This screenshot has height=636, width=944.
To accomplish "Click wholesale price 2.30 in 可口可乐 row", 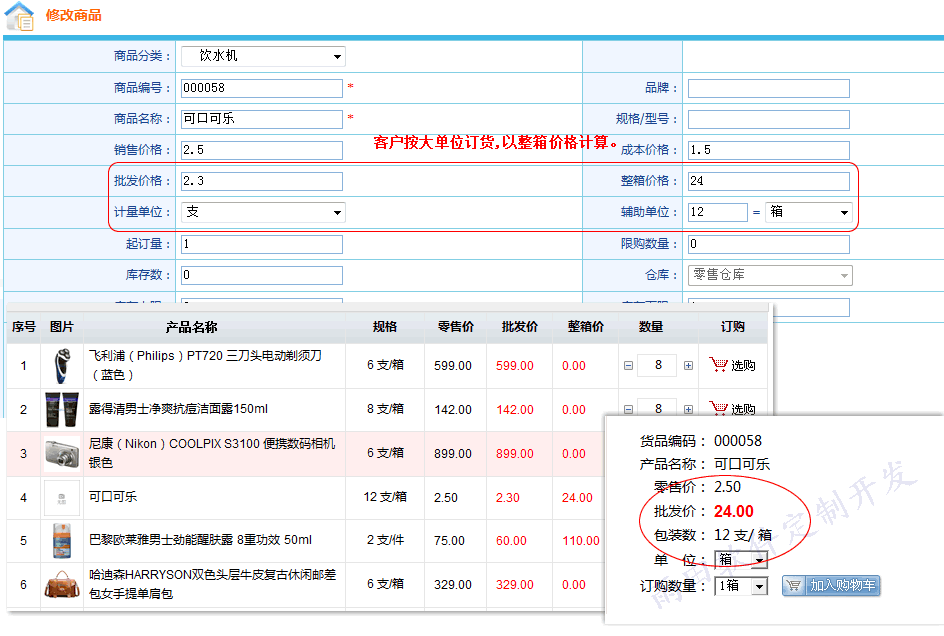I will 508,498.
